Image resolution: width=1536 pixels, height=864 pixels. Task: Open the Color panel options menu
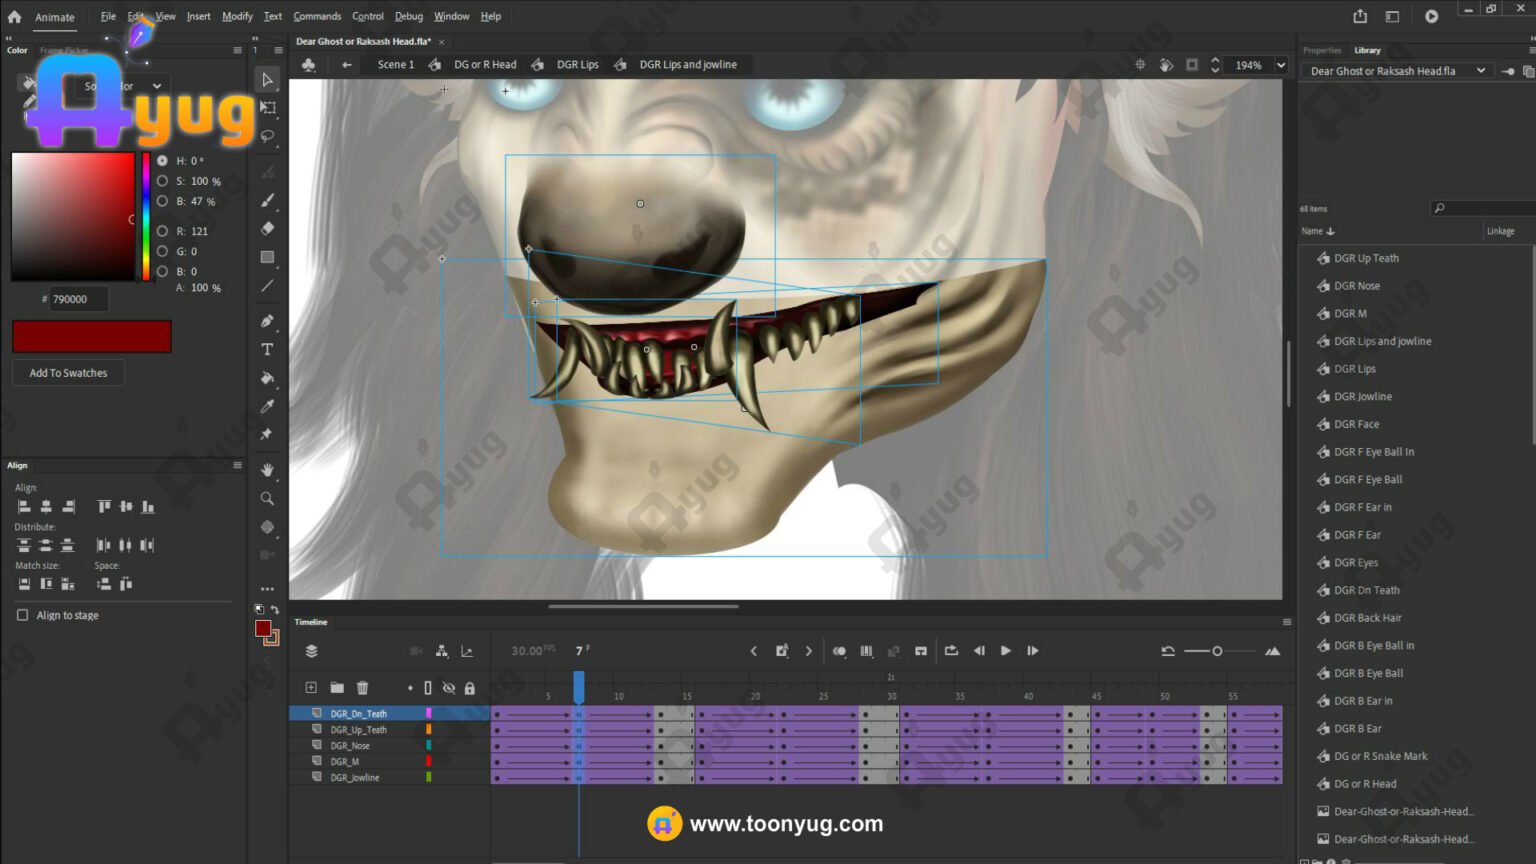click(x=237, y=50)
